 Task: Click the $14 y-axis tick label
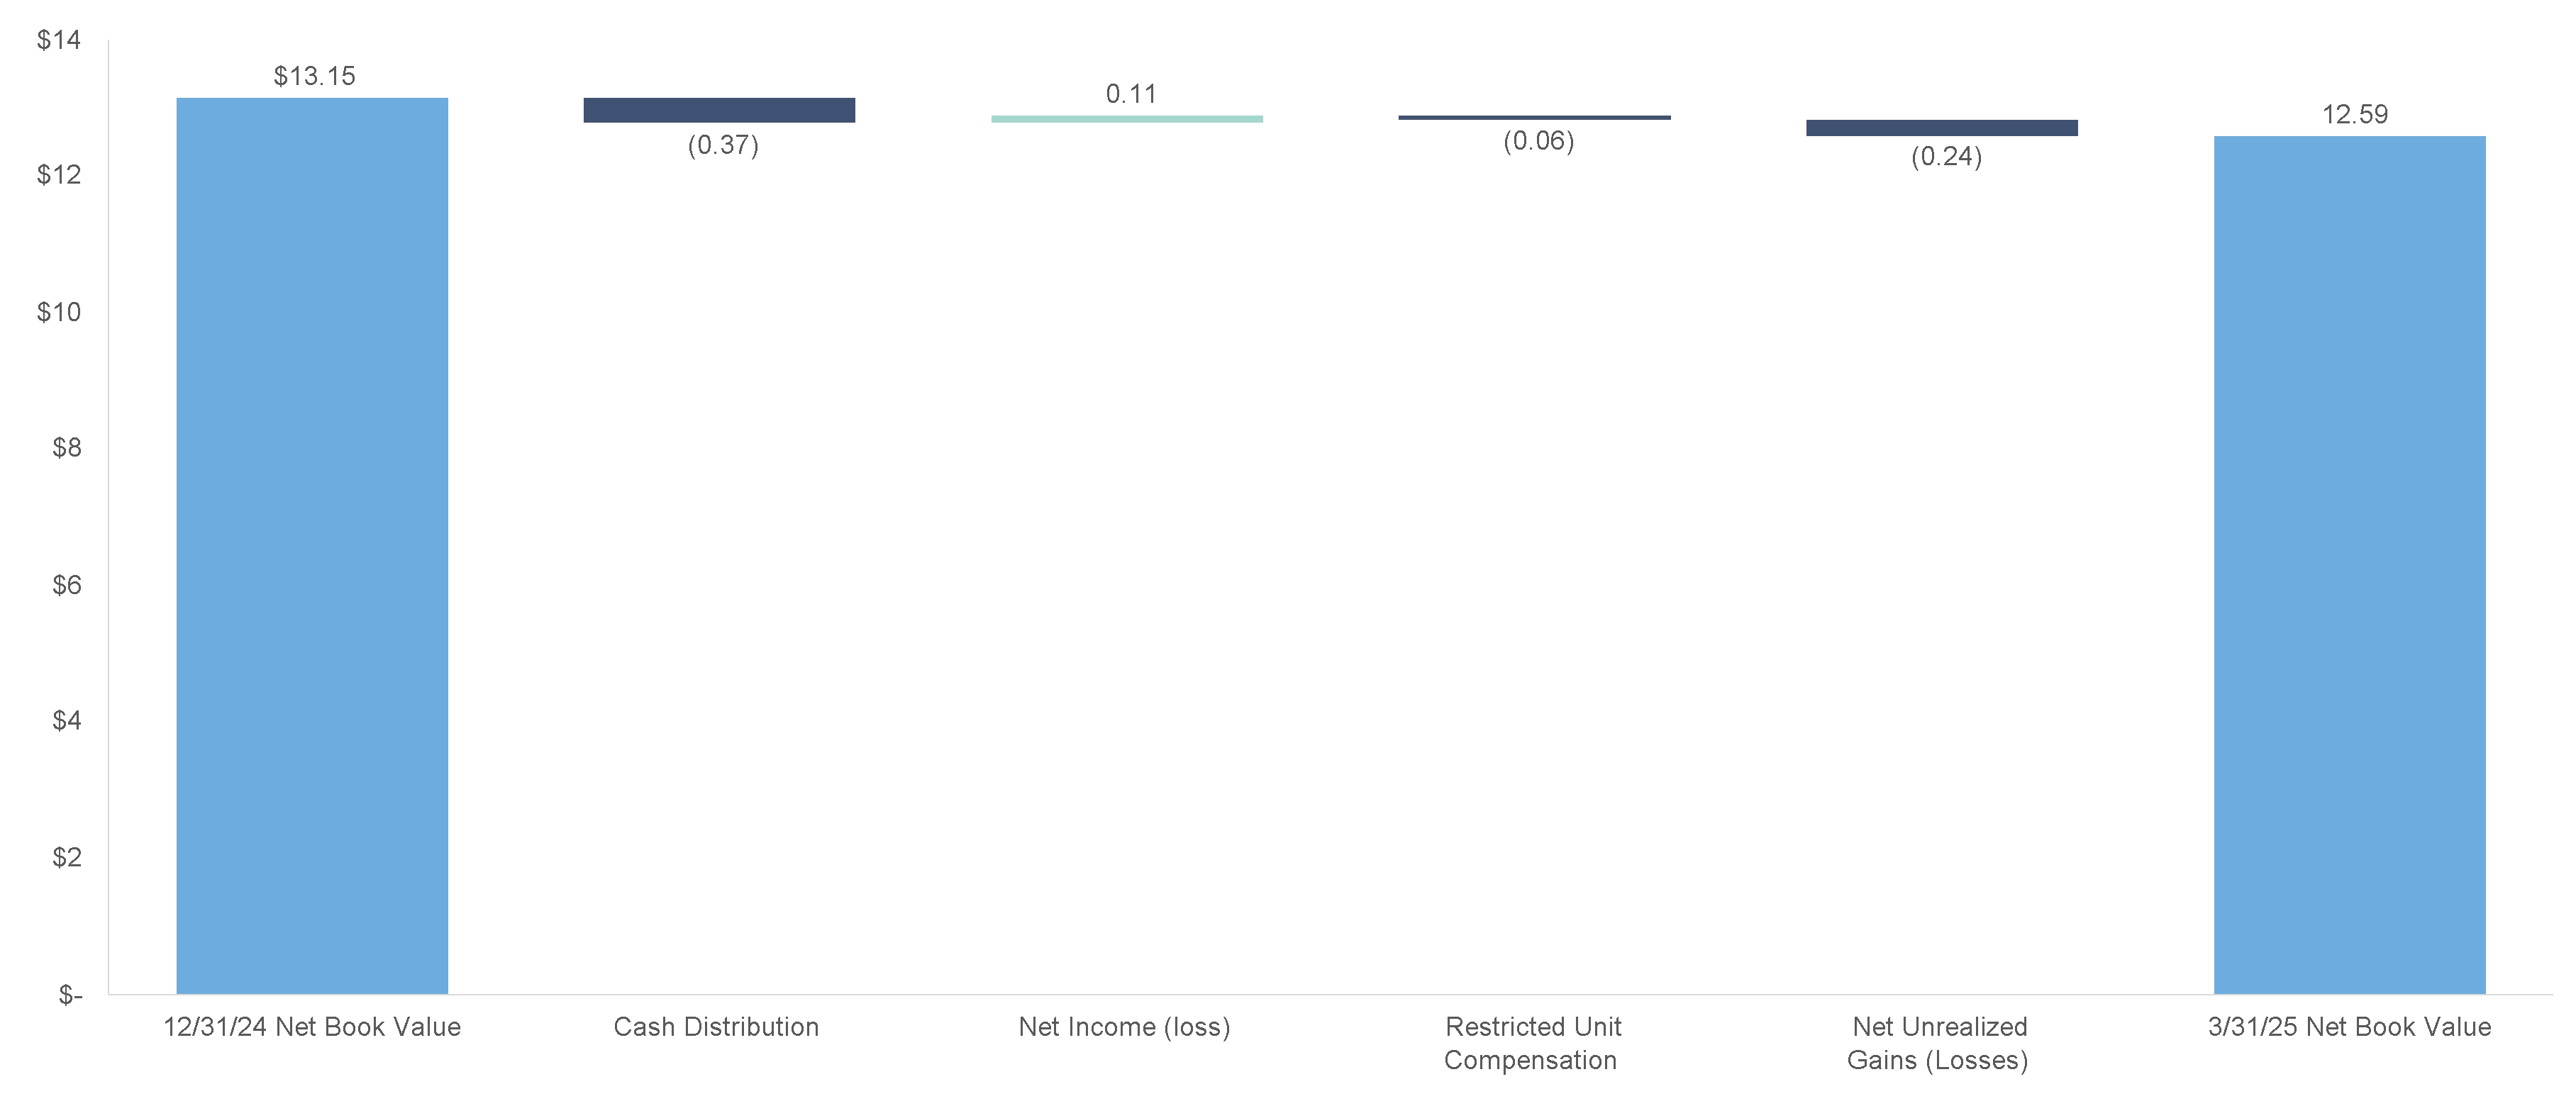(58, 40)
